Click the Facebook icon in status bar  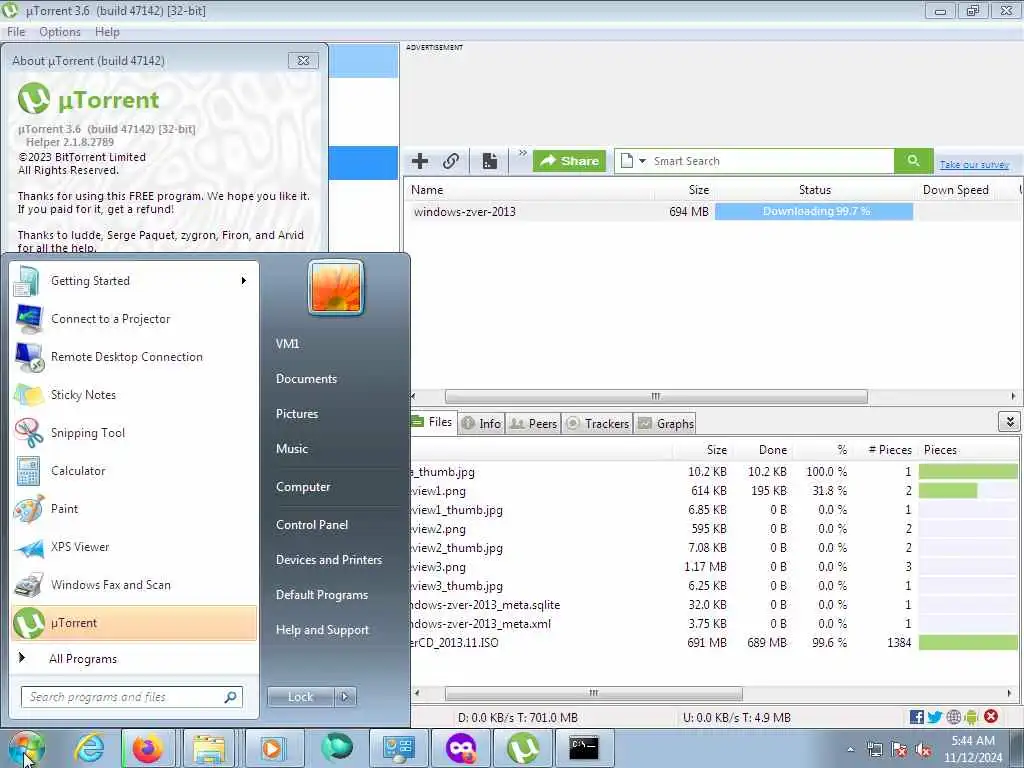pos(916,717)
